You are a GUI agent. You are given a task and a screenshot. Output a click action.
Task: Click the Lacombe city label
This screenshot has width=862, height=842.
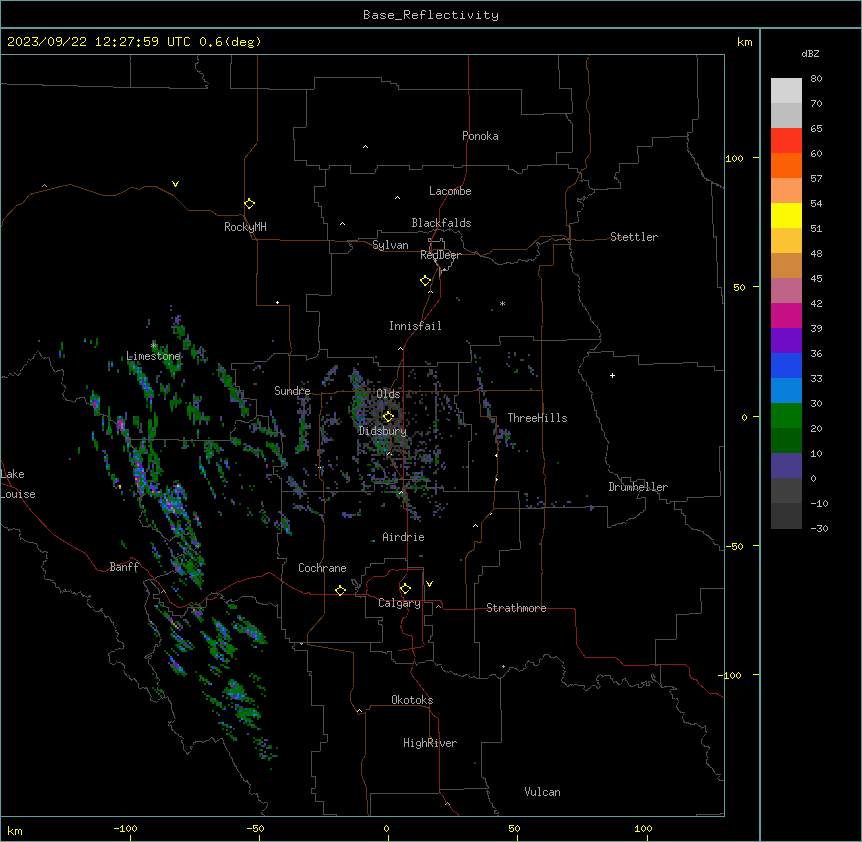tap(450, 191)
